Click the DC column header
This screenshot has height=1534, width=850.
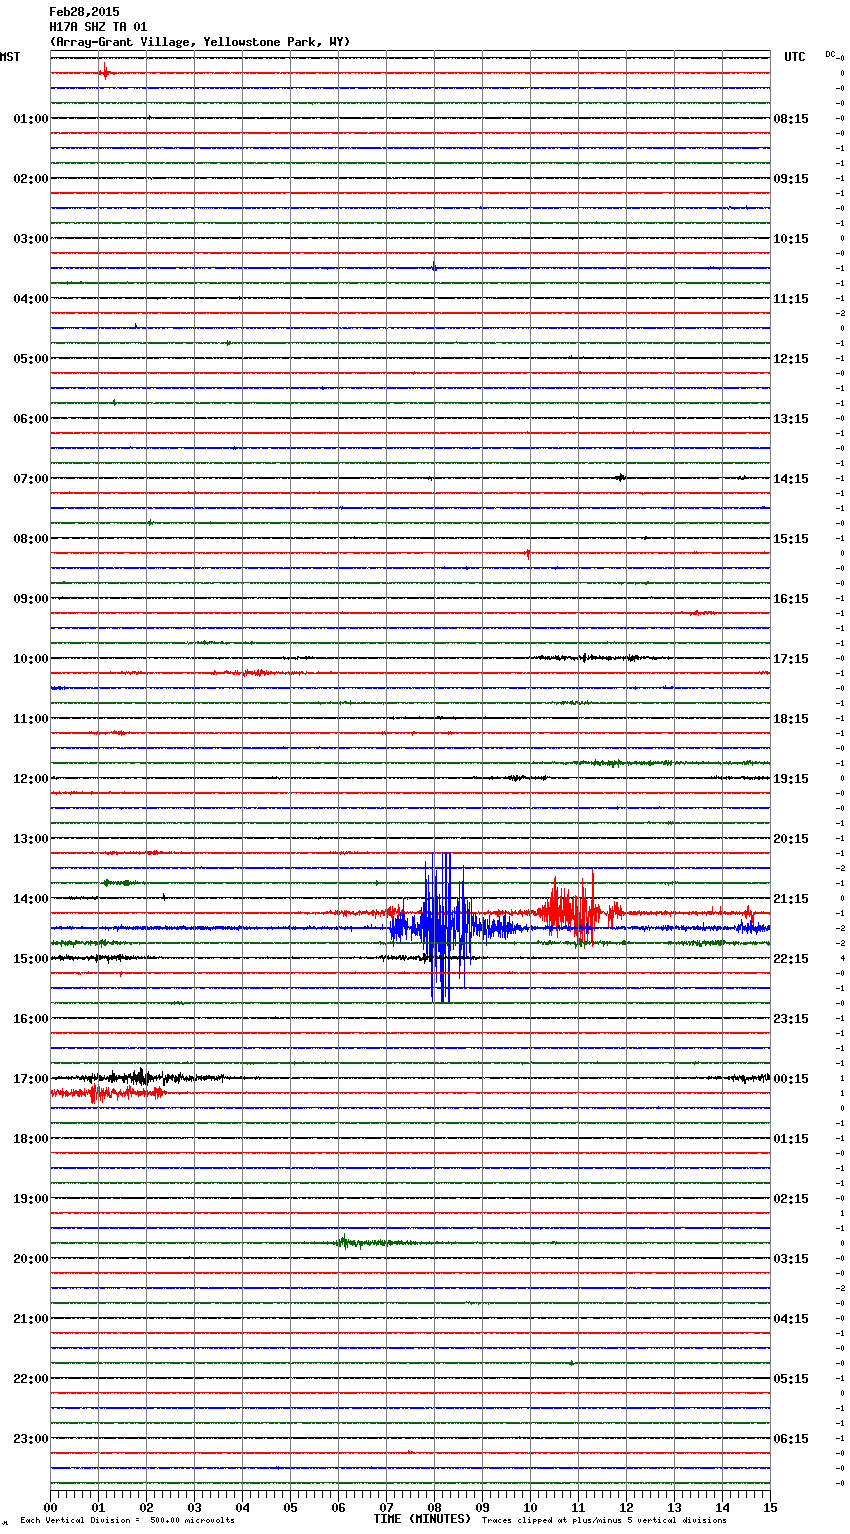[832, 54]
